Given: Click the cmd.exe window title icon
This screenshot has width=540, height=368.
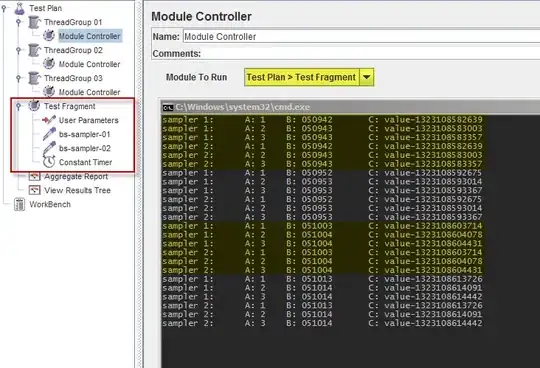Looking at the screenshot, I should tap(168, 107).
